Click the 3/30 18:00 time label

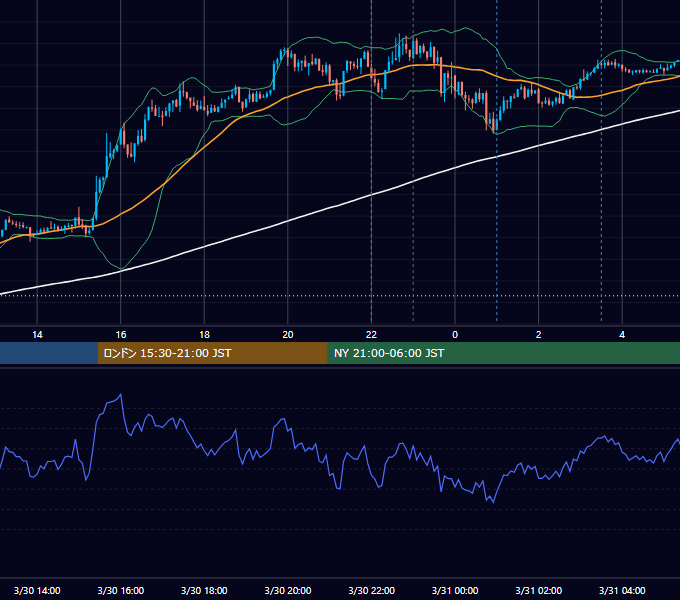[x=204, y=590]
